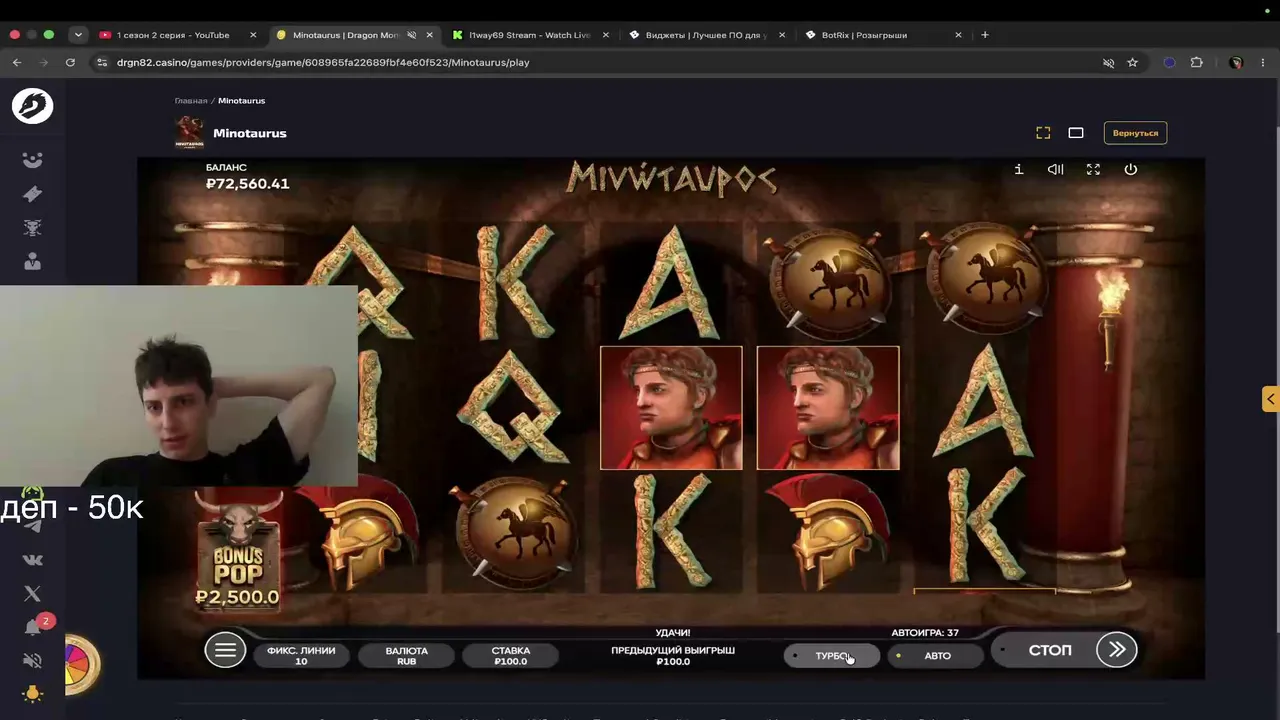This screenshot has height=720, width=1280.
Task: Click the Автоигра: 37 counter
Action: tap(925, 633)
